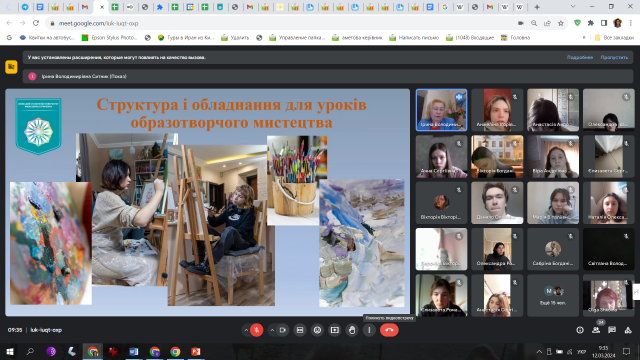The height and width of the screenshot is (360, 640).
Task: Open the 'Ещё 18 чел.' participants tile
Action: [x=553, y=295]
